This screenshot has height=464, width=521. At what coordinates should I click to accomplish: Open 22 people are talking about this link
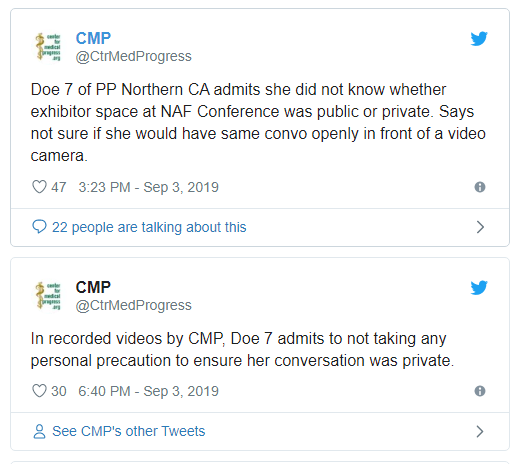click(149, 227)
